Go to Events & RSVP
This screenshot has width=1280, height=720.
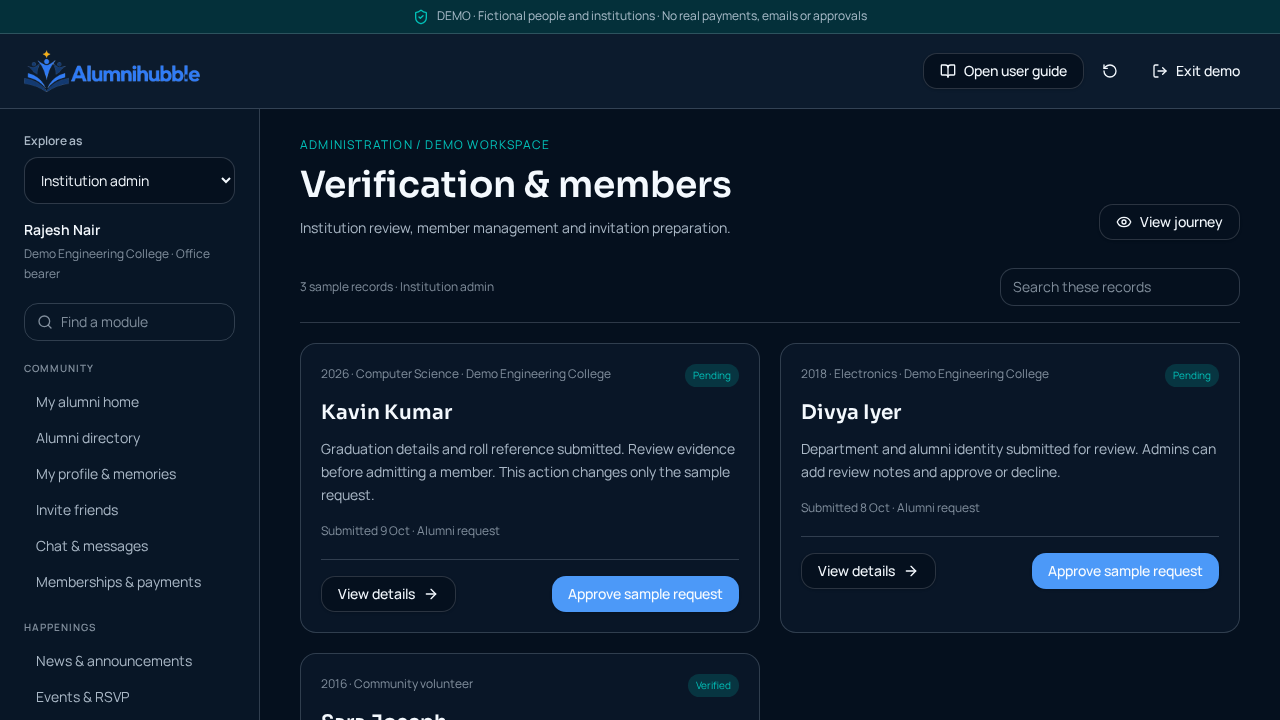click(83, 697)
